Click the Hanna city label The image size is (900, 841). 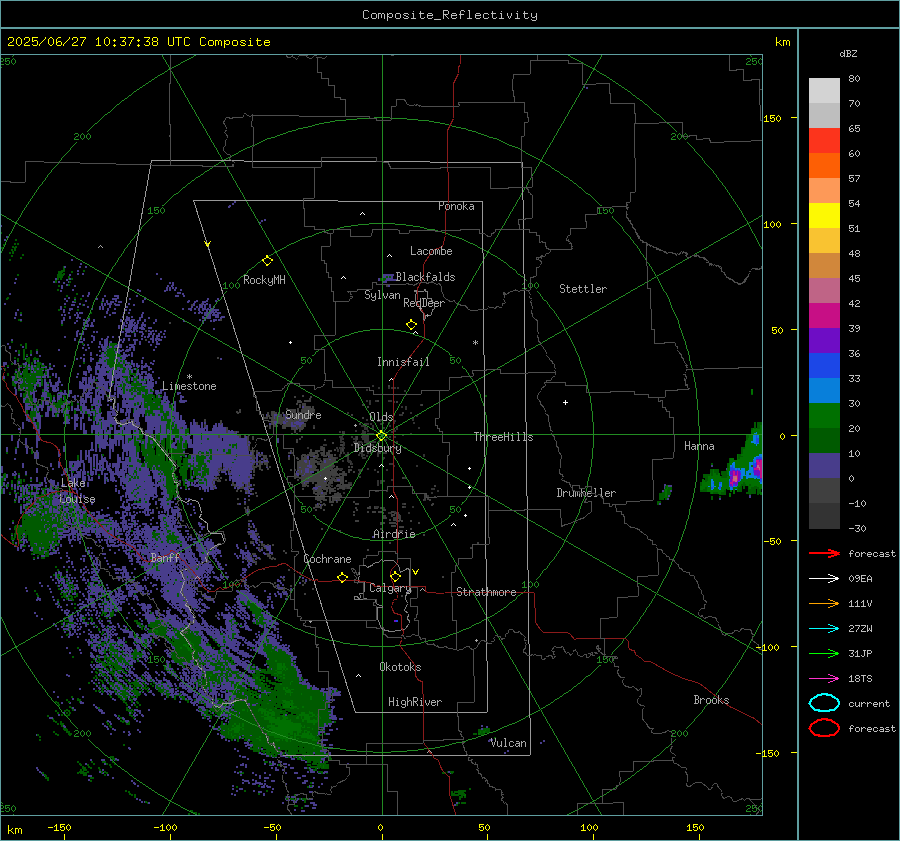click(x=699, y=446)
